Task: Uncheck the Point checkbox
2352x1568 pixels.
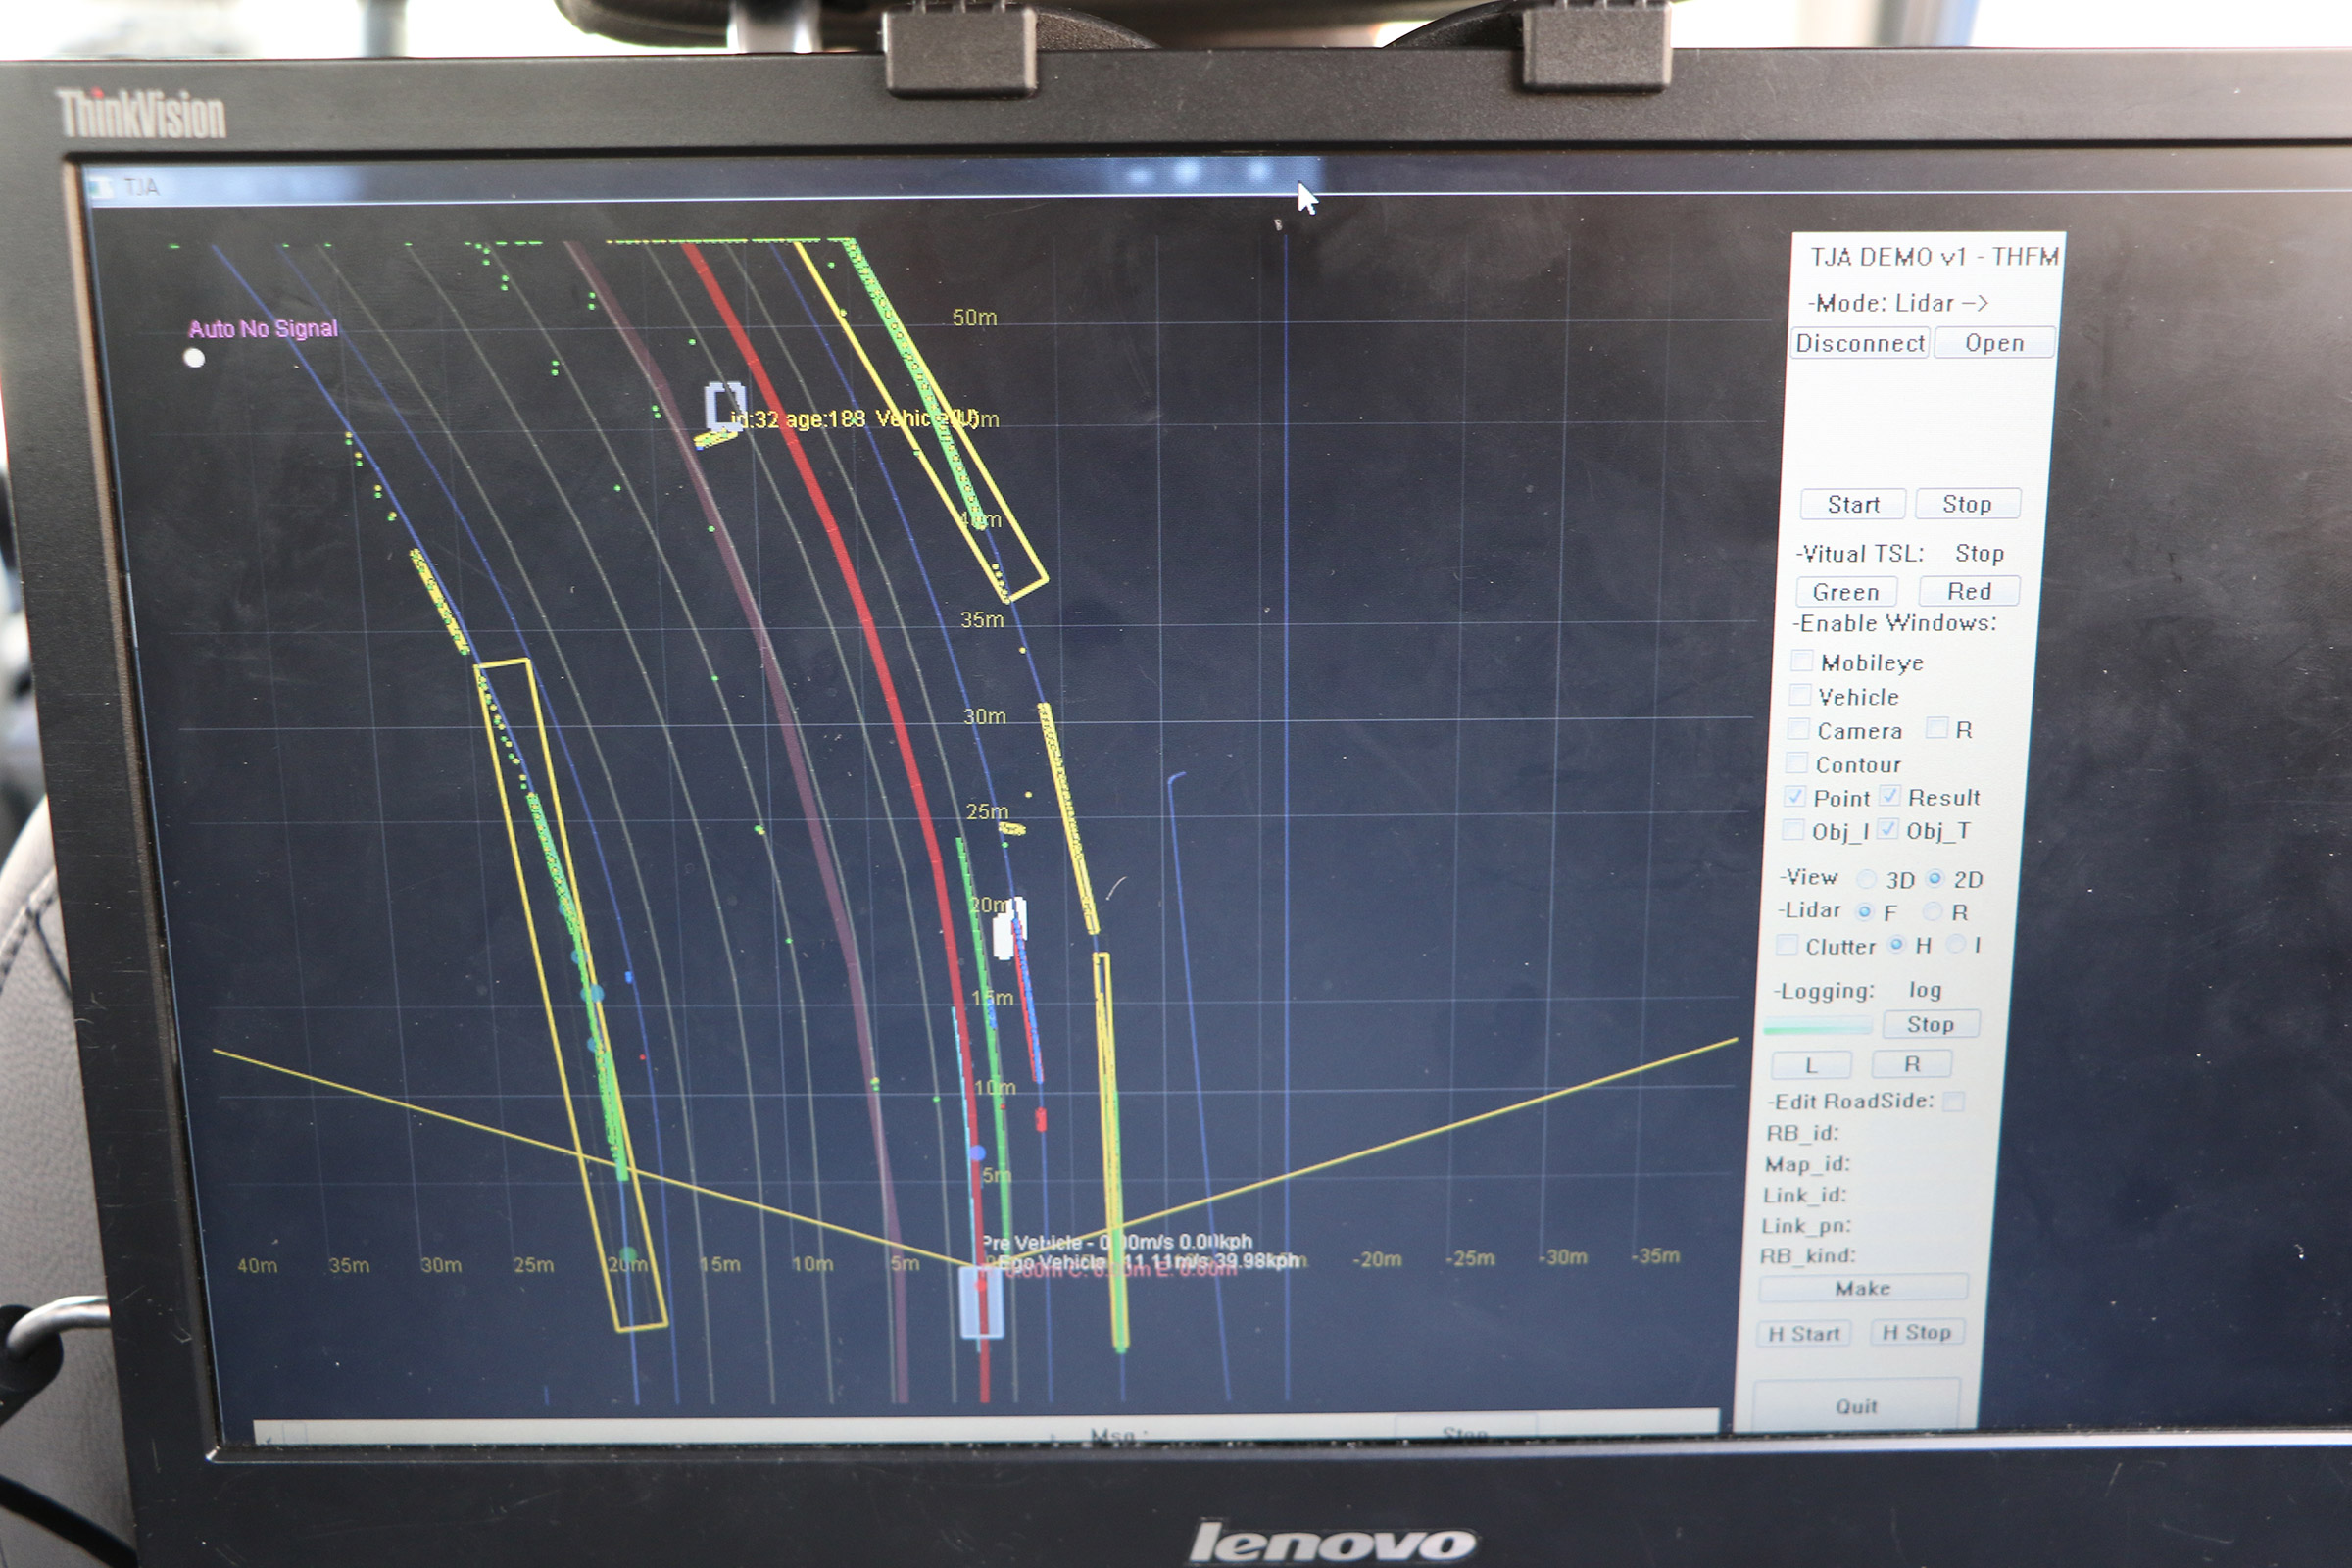Action: click(x=1795, y=797)
